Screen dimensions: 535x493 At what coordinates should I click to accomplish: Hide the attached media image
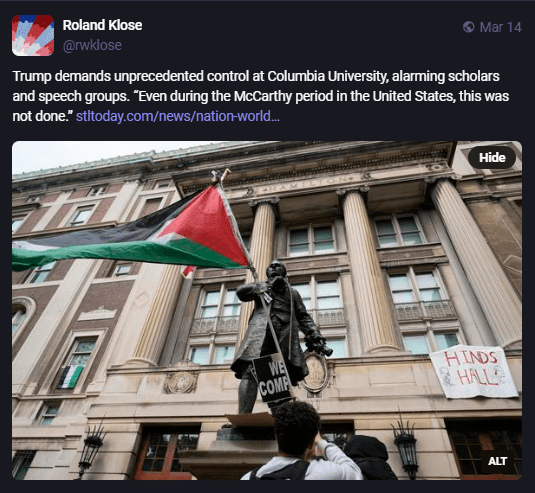pos(492,158)
